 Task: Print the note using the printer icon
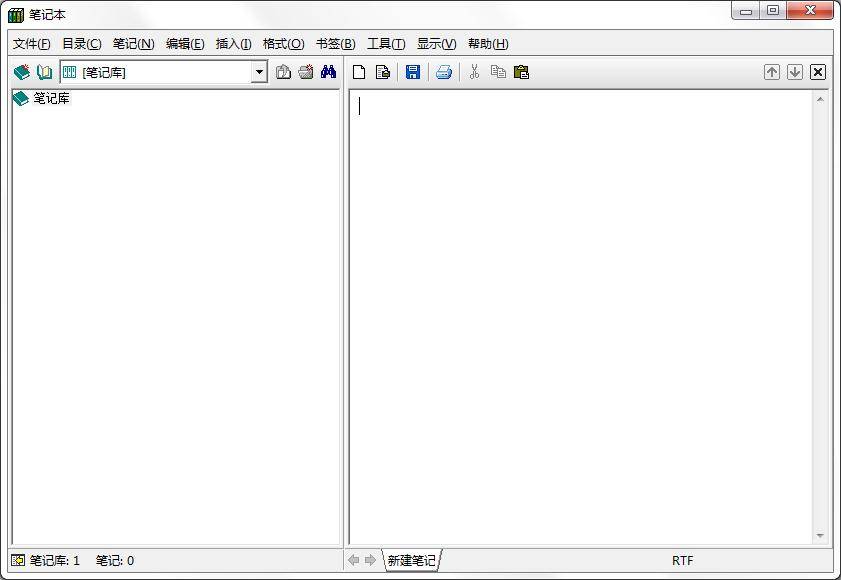point(443,71)
